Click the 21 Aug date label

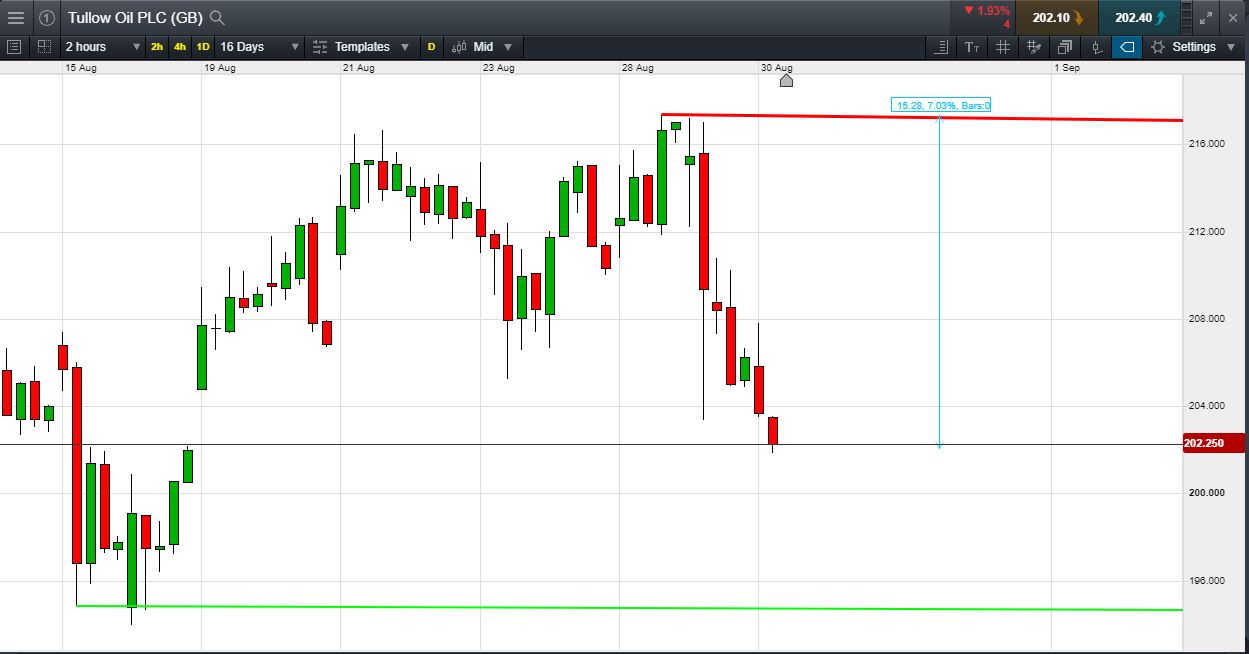(x=358, y=68)
